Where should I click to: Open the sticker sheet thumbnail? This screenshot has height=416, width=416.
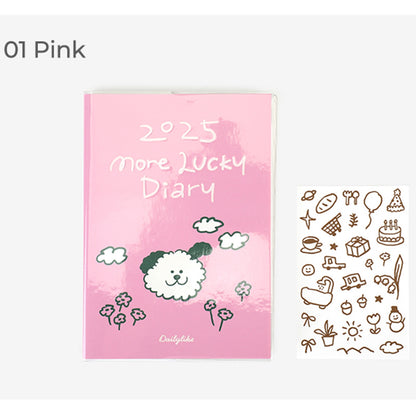[x=353, y=272]
